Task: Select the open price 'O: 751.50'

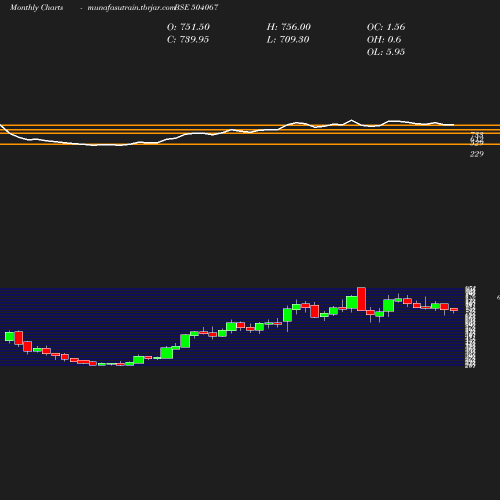Action: pyautogui.click(x=188, y=27)
